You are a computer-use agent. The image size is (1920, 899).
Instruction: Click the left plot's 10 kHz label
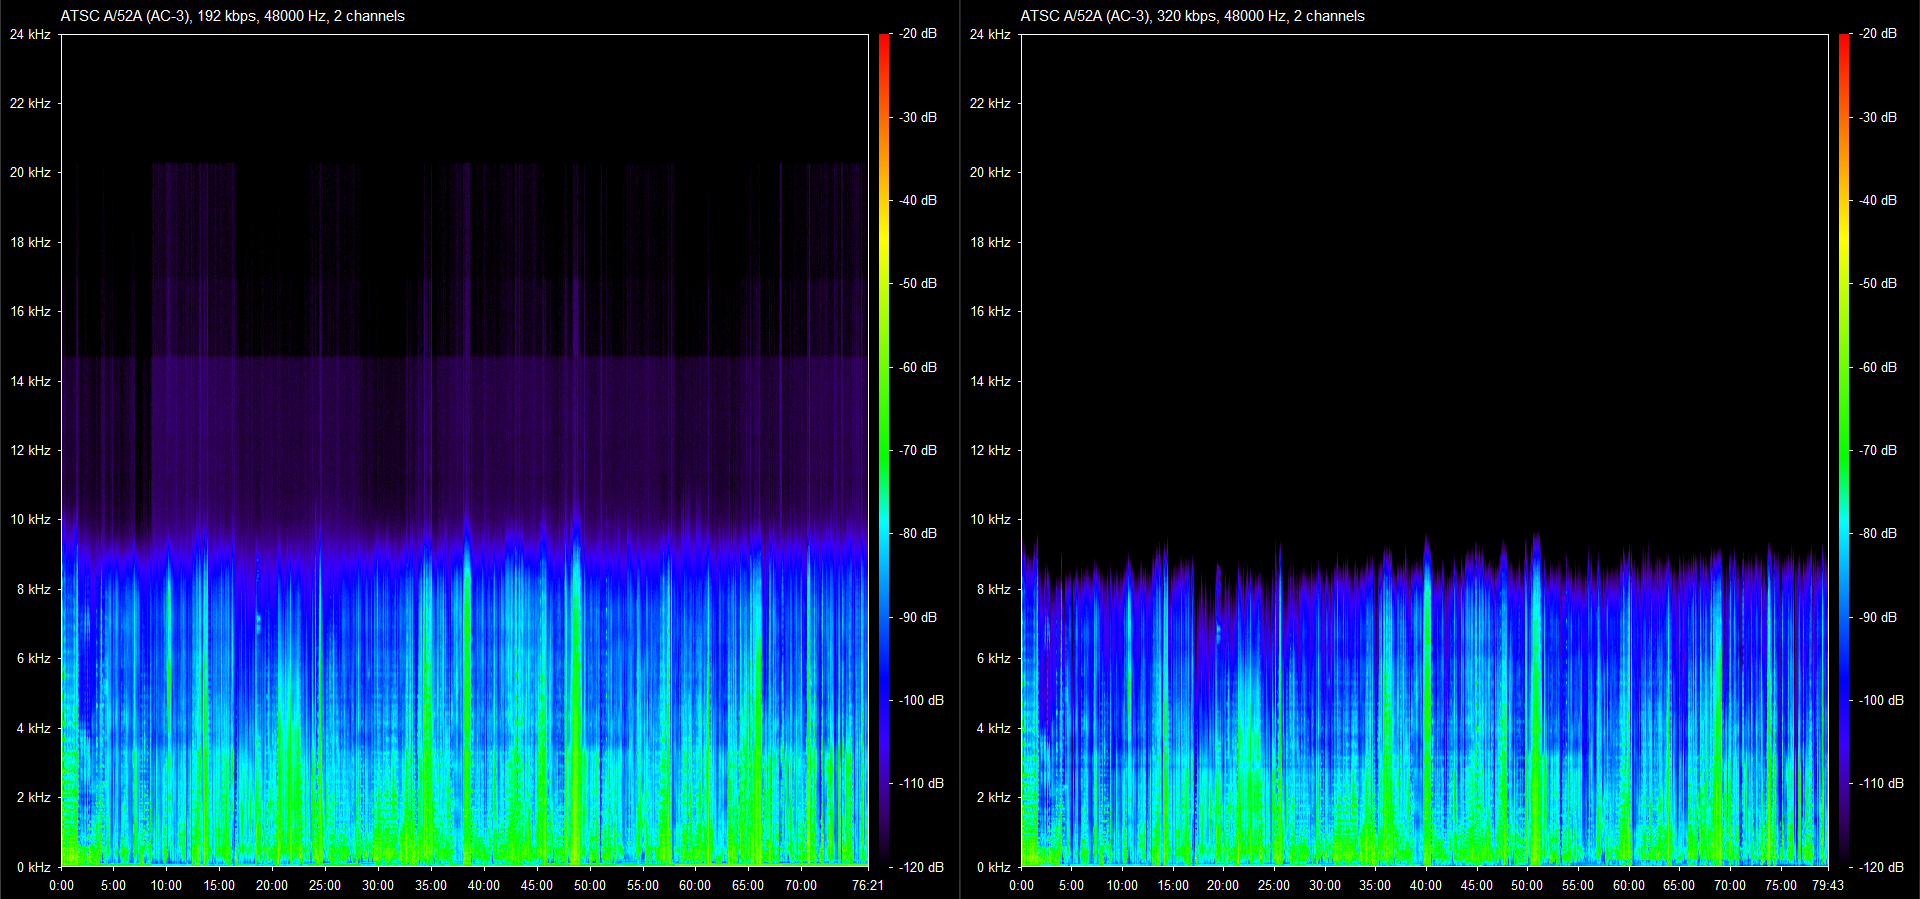coord(30,519)
